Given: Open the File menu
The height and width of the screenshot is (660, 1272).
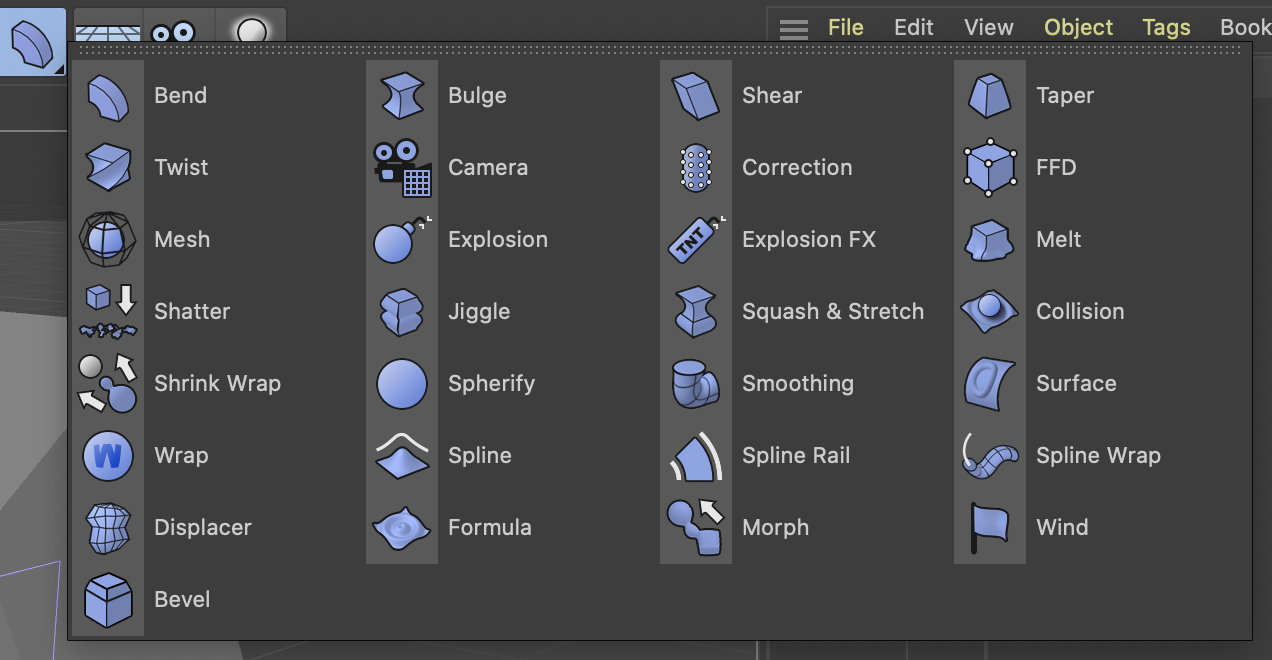Looking at the screenshot, I should click(845, 28).
